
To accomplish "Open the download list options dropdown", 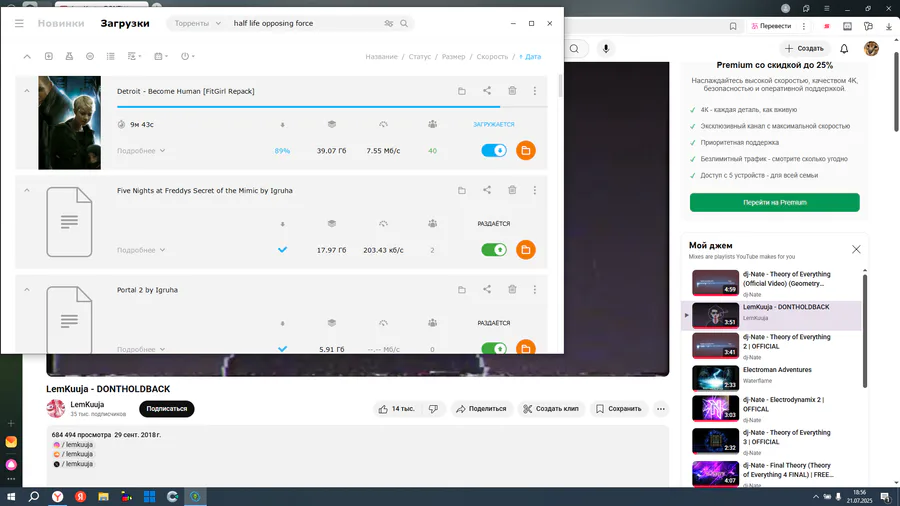I will [x=134, y=56].
